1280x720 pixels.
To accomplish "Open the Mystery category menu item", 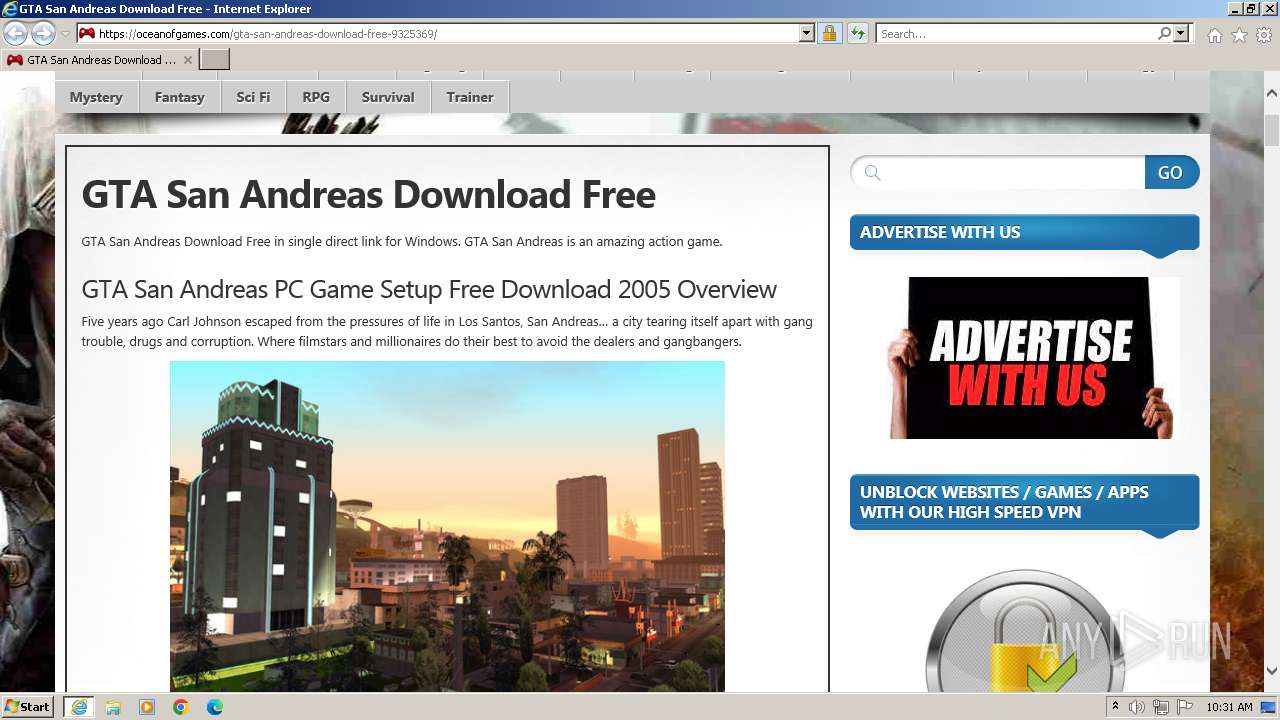I will pyautogui.click(x=96, y=97).
